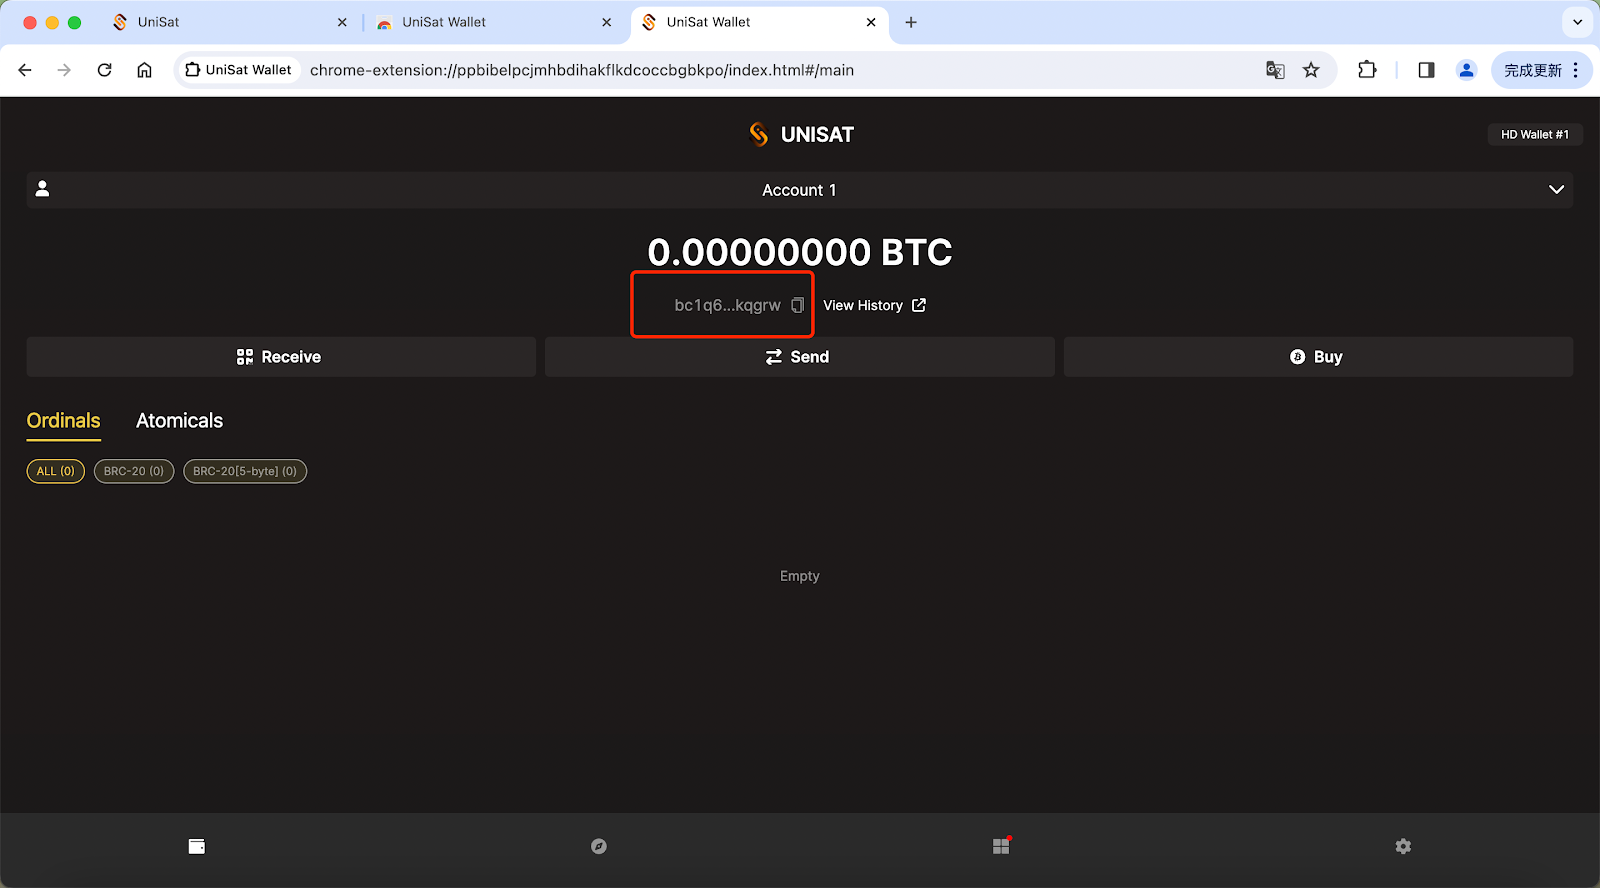Viewport: 1600px width, 888px height.
Task: Copy the bc1q6...kqgrw wallet address
Action: tap(797, 305)
